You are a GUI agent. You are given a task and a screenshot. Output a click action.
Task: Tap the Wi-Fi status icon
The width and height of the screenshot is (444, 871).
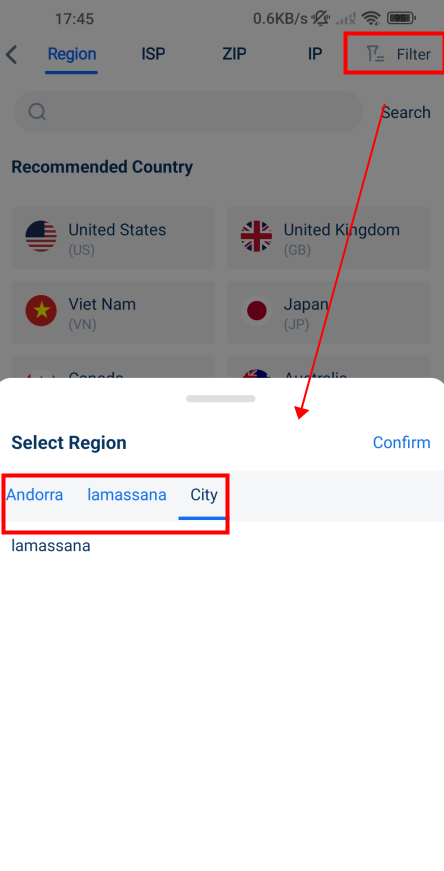point(370,18)
